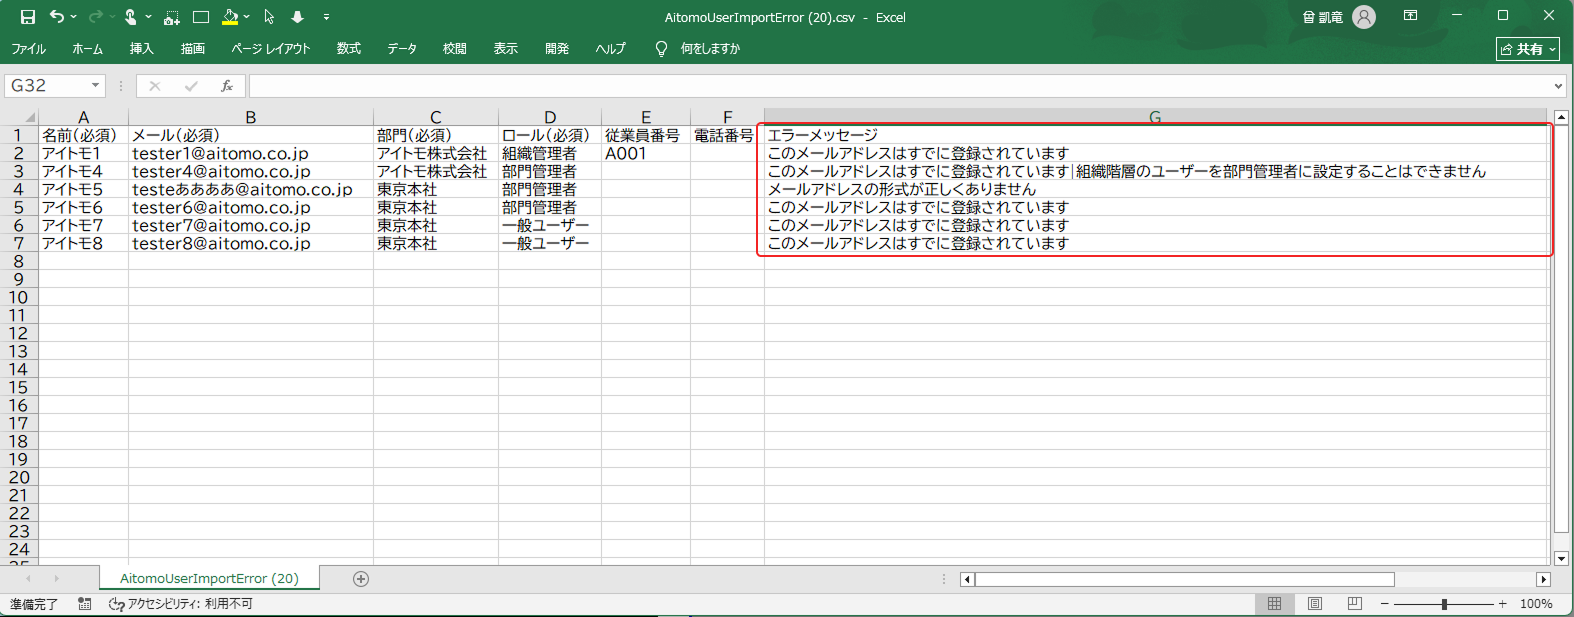This screenshot has width=1574, height=617.
Task: Click the insert function fx icon
Action: tap(227, 86)
